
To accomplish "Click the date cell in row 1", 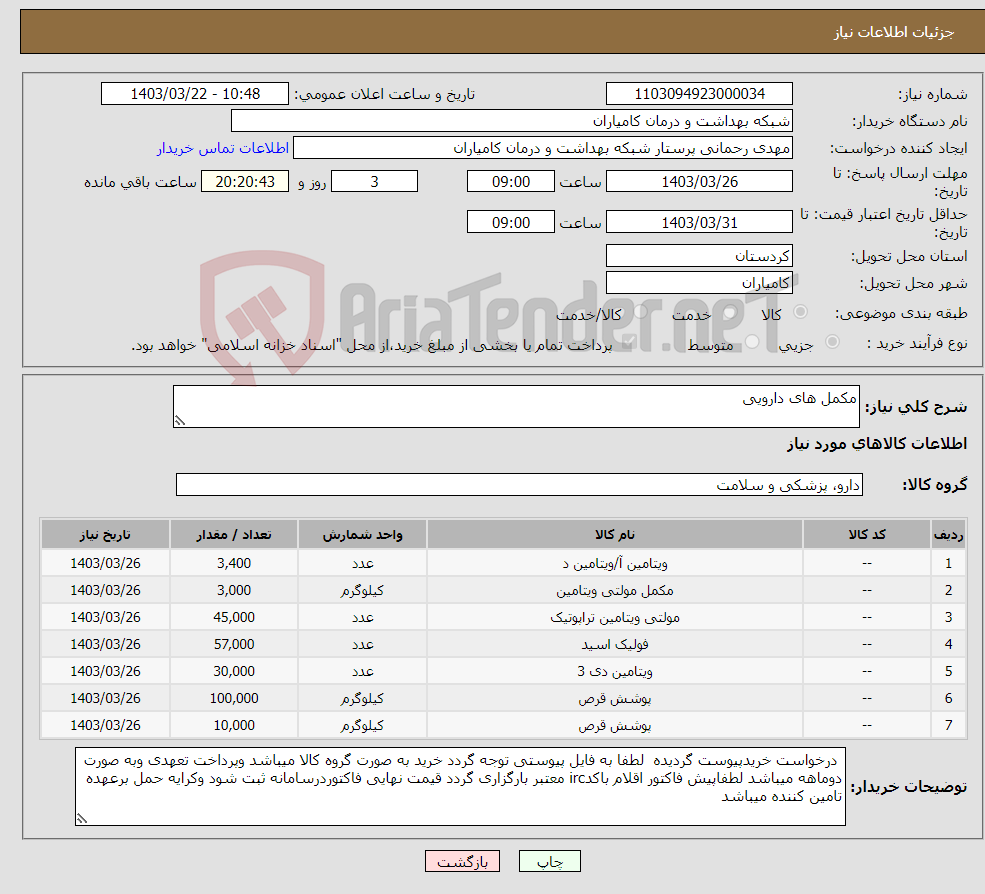I will [x=105, y=564].
